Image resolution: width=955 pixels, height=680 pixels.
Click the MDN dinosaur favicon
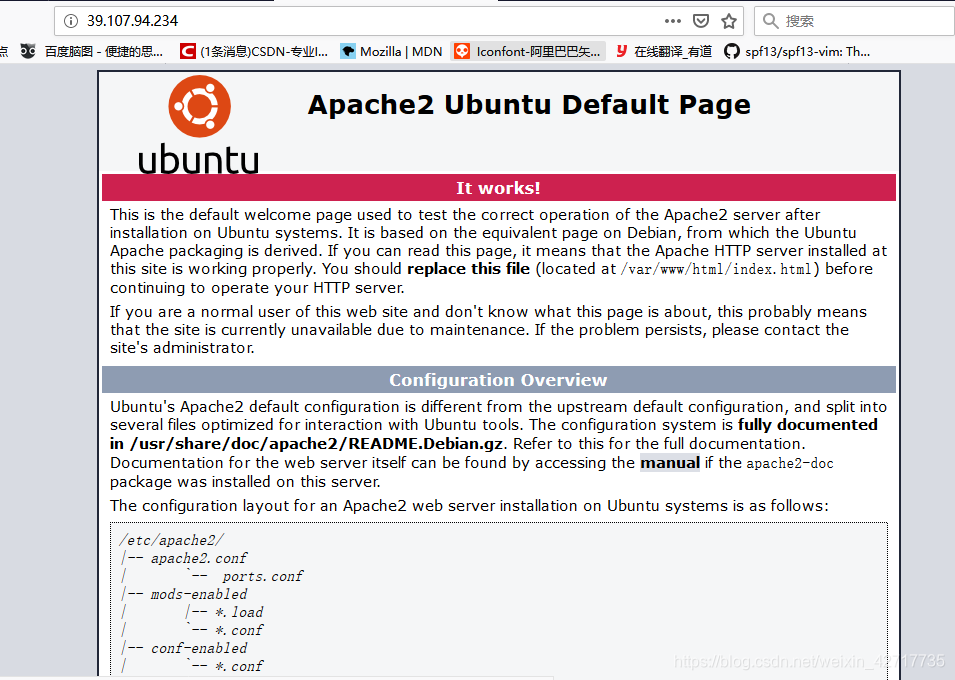coord(348,52)
